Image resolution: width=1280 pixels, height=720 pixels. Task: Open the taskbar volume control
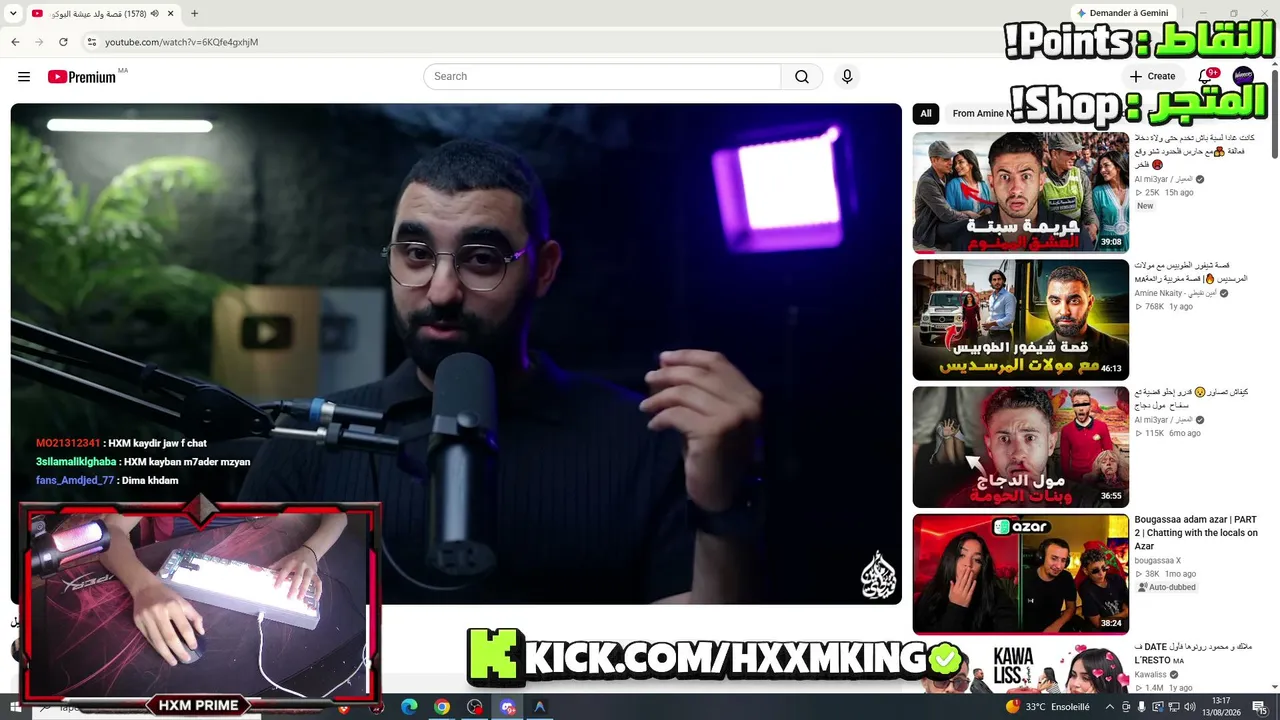(x=1188, y=707)
